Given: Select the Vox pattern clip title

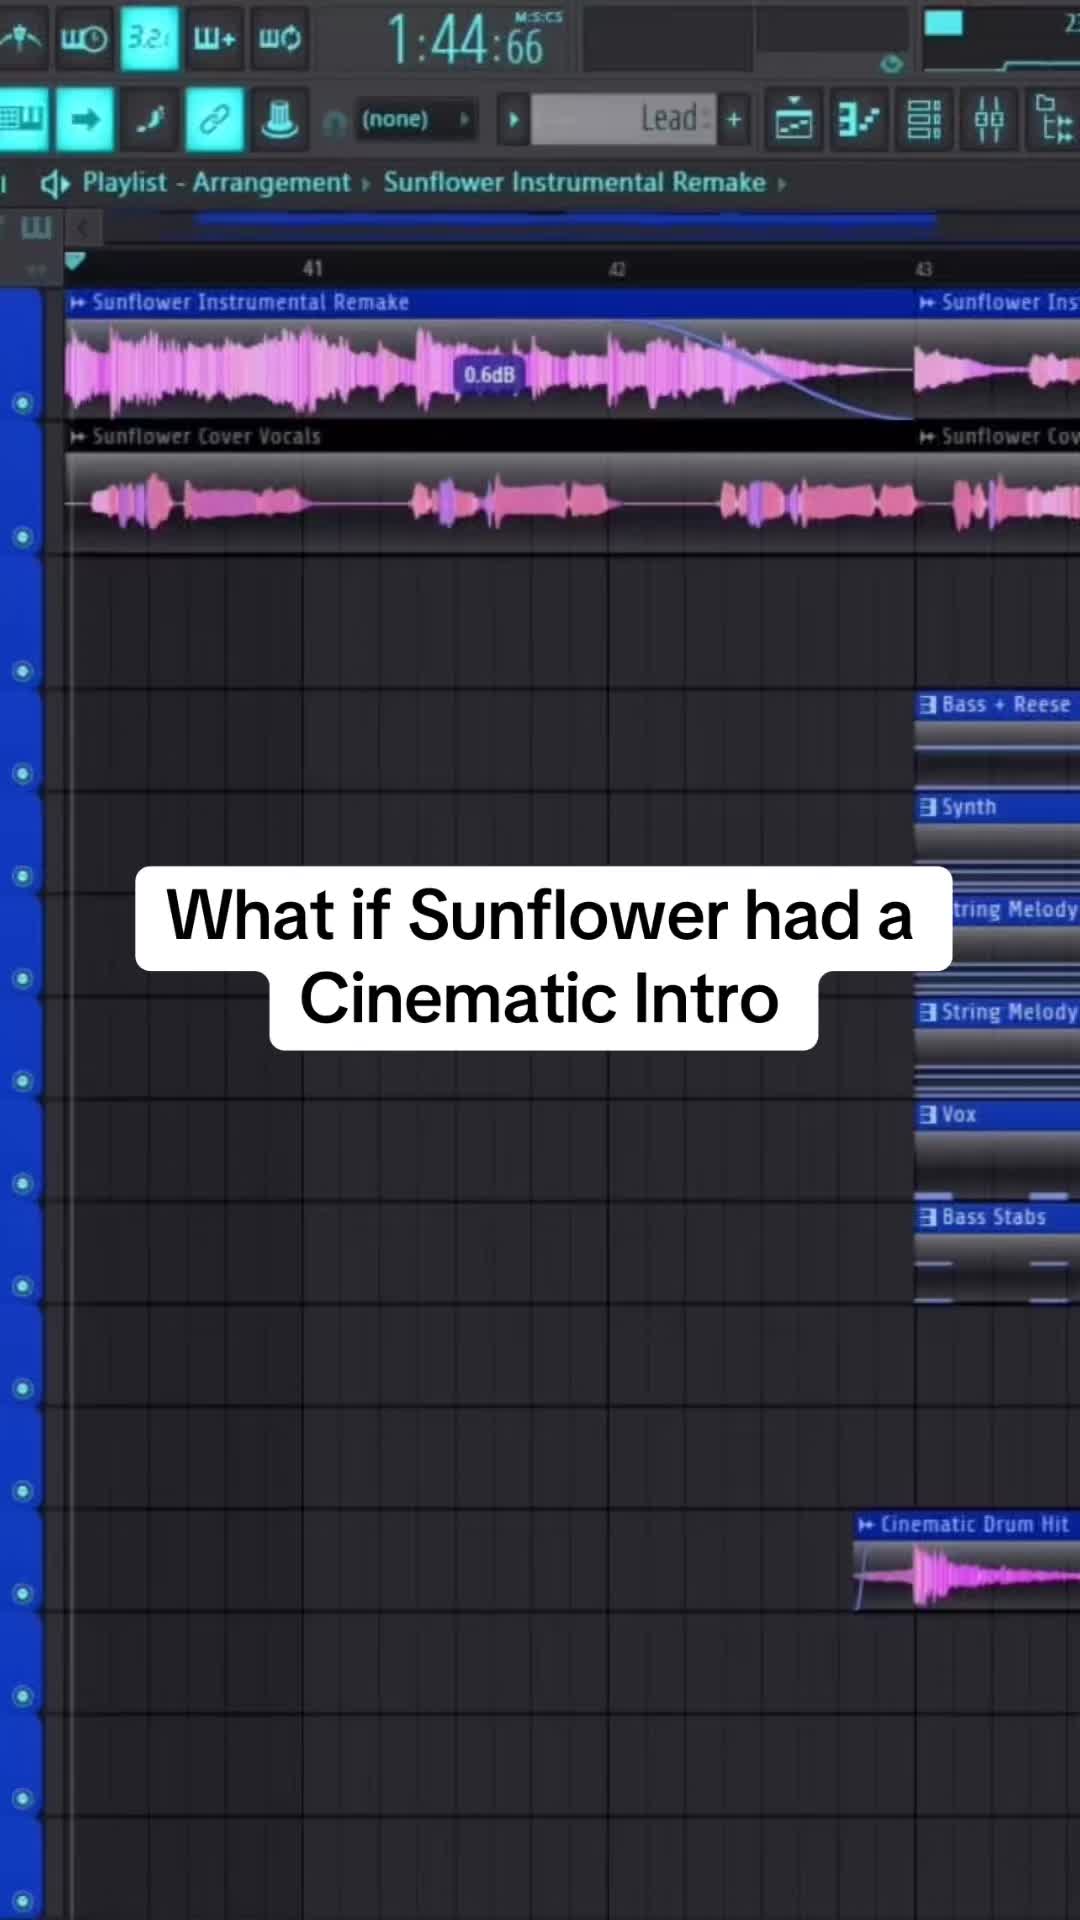Looking at the screenshot, I should [958, 1115].
